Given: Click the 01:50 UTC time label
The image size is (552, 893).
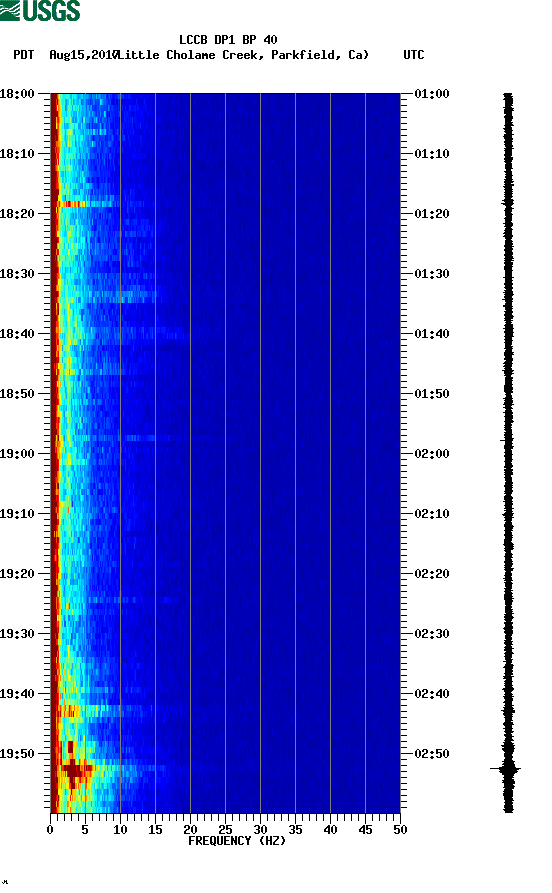Looking at the screenshot, I should pos(432,394).
